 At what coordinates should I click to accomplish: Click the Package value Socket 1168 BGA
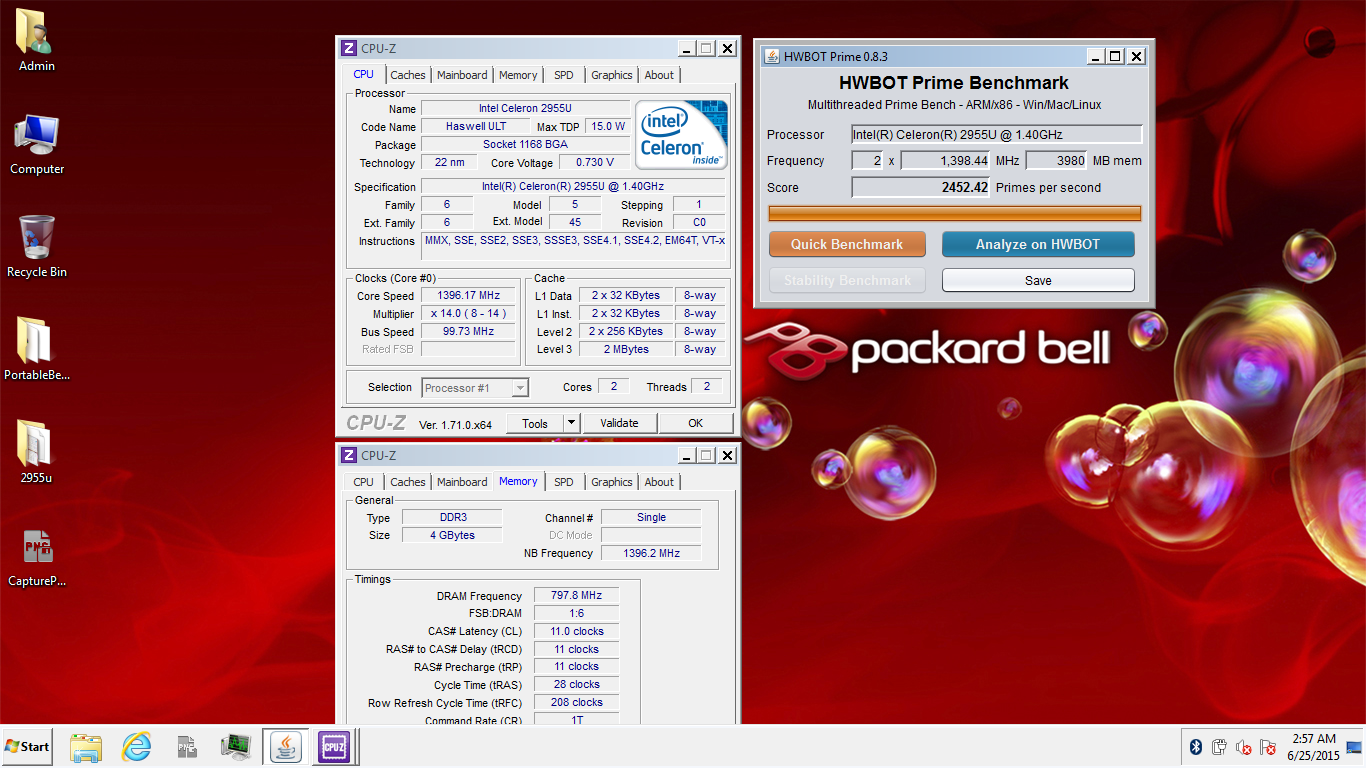[525, 144]
